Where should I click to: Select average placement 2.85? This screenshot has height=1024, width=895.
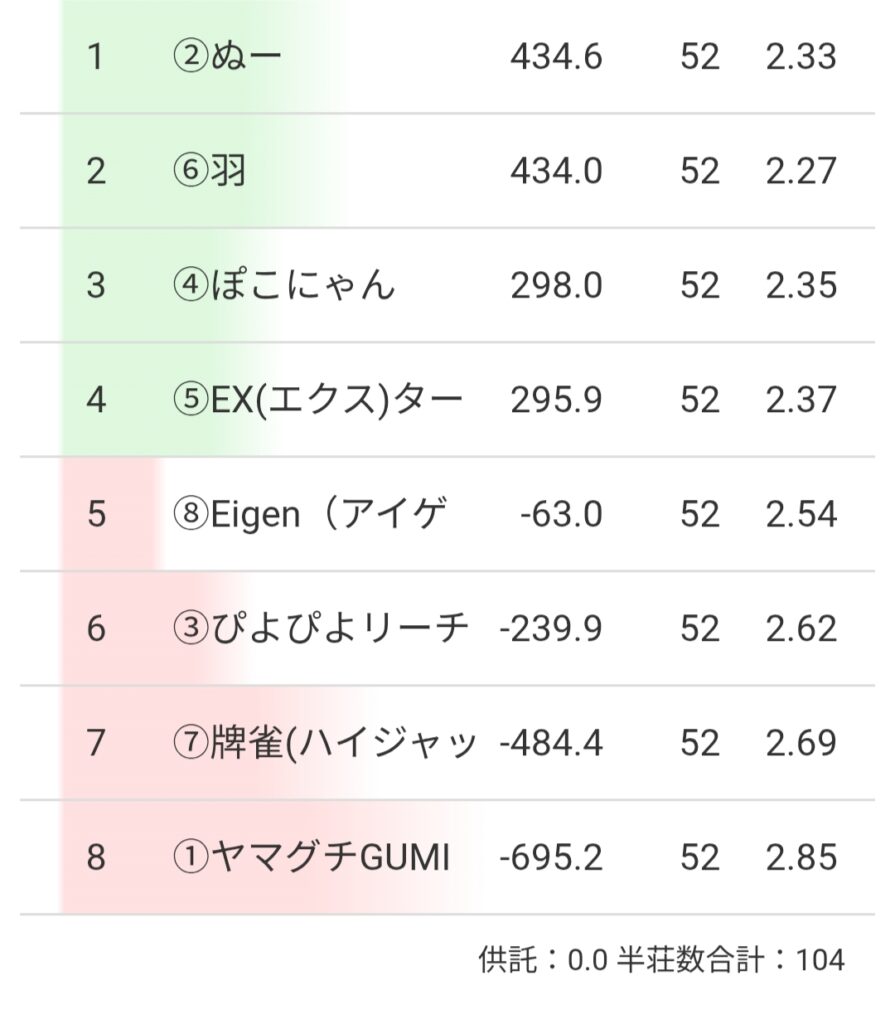pyautogui.click(x=801, y=858)
